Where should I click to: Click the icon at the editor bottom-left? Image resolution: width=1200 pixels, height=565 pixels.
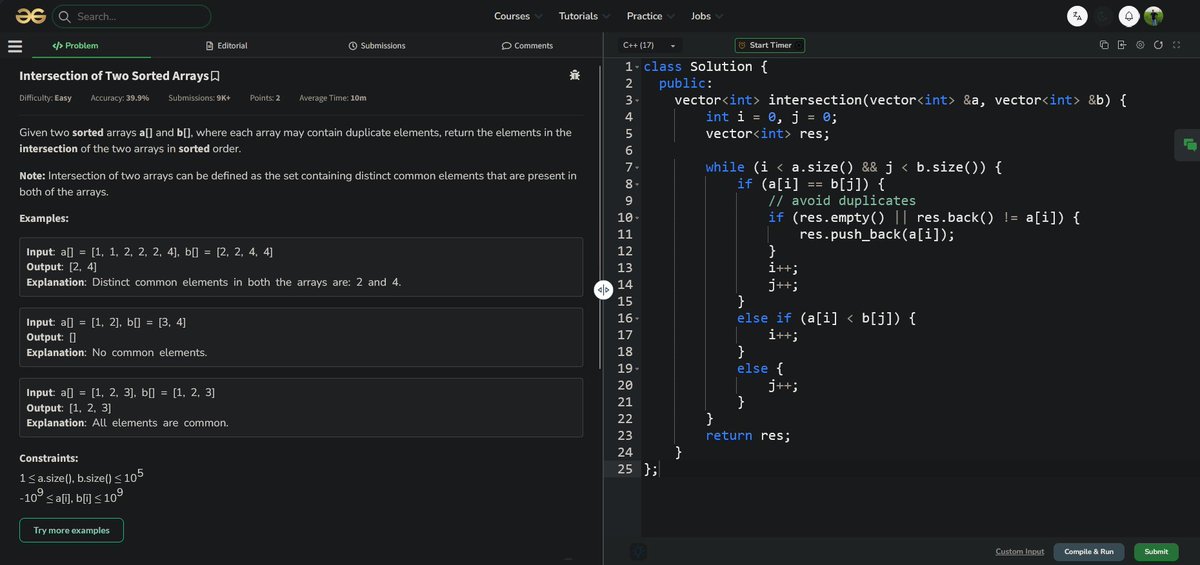639,552
